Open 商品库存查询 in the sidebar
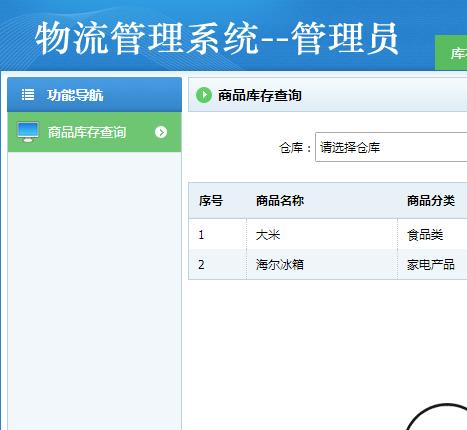This screenshot has height=430, width=467. pyautogui.click(x=95, y=132)
